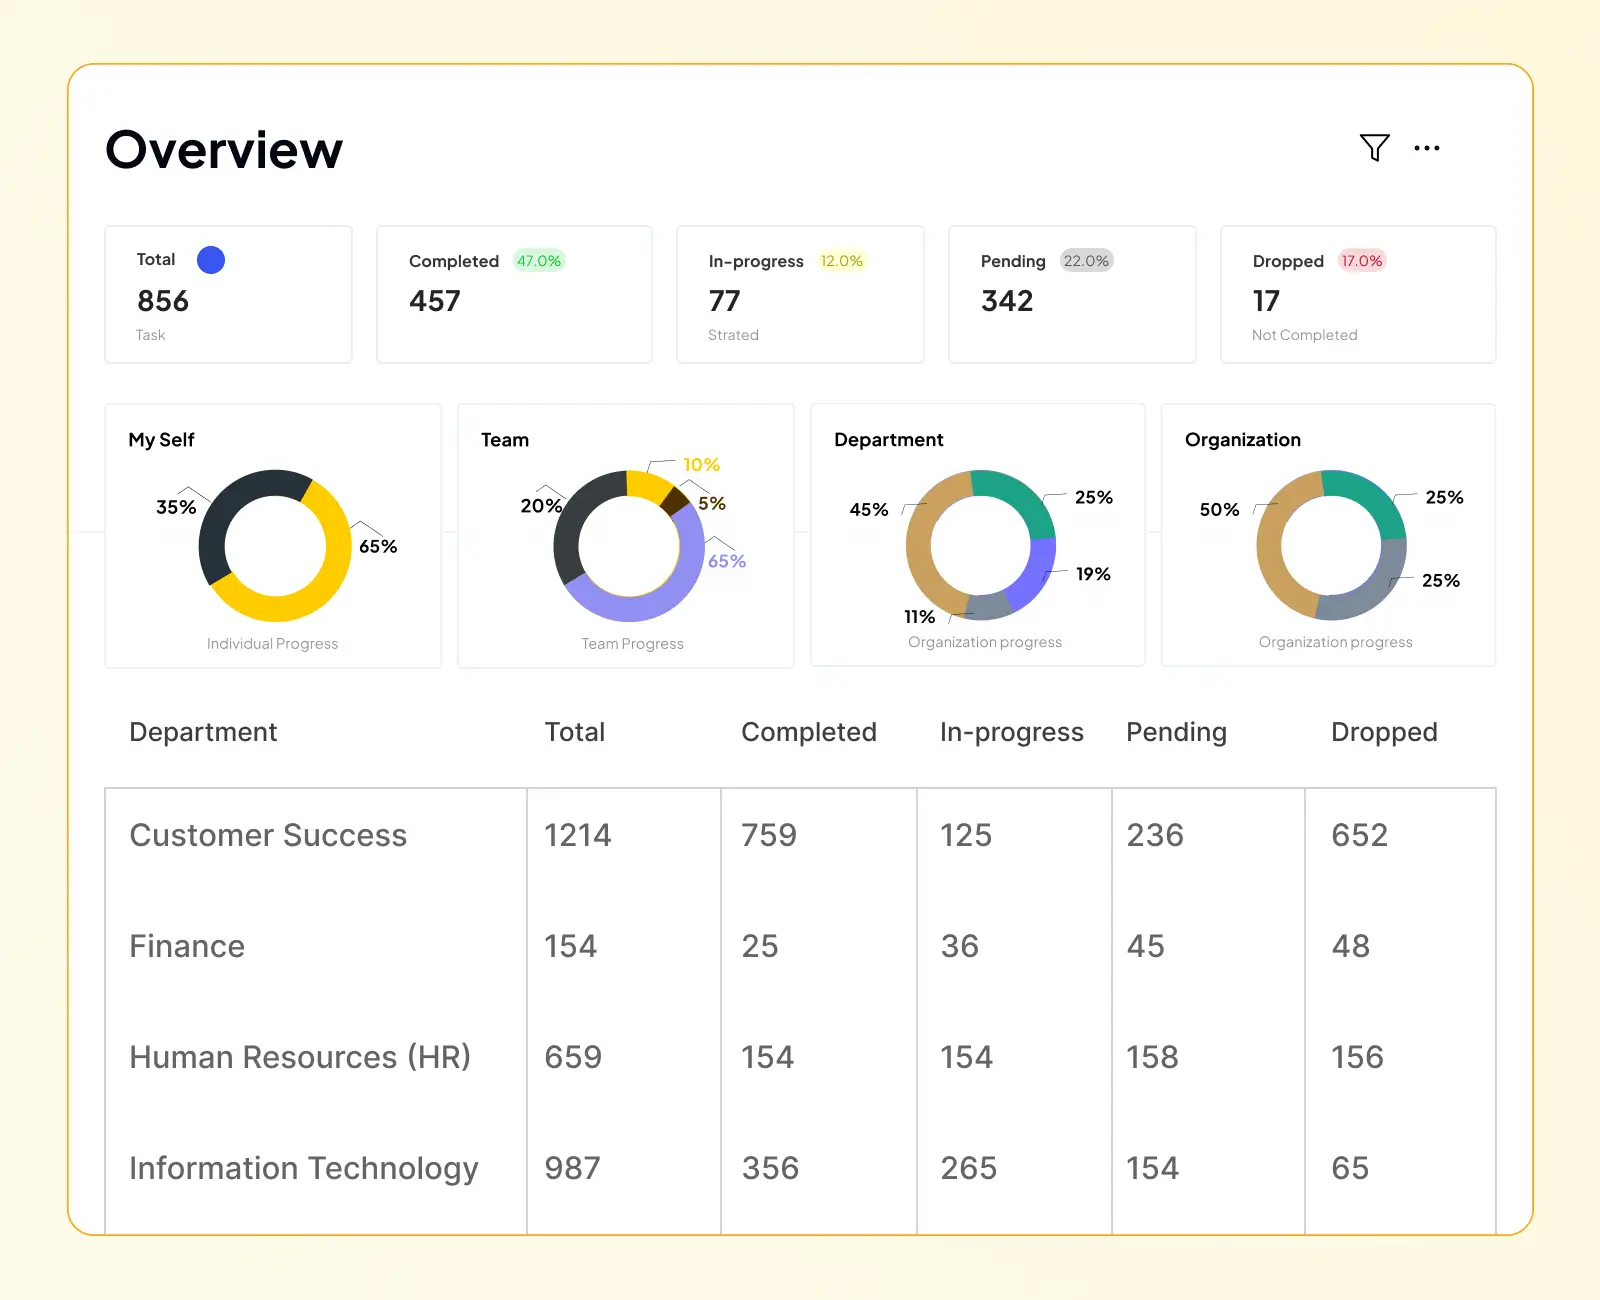1600x1300 pixels.
Task: Sort by the Completed column header
Action: [809, 732]
